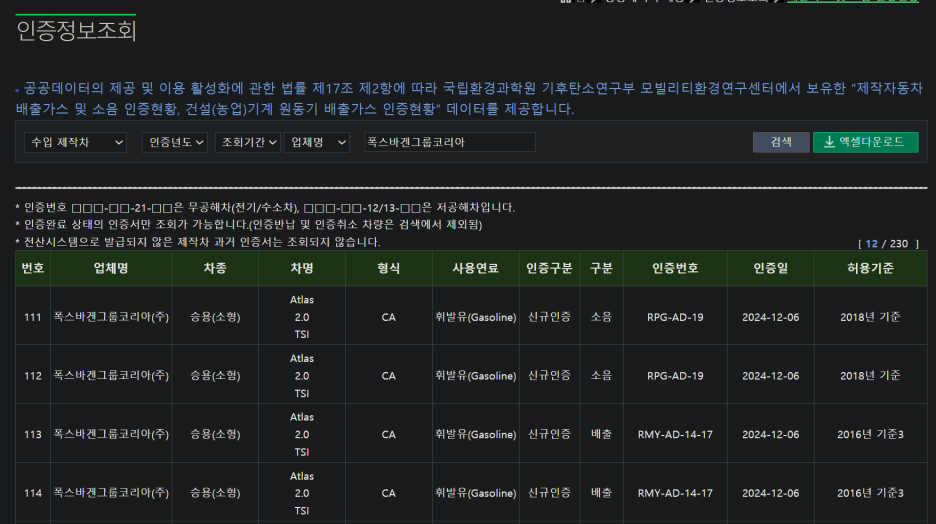Select row number 111
This screenshot has width=936, height=524.
pos(33,317)
